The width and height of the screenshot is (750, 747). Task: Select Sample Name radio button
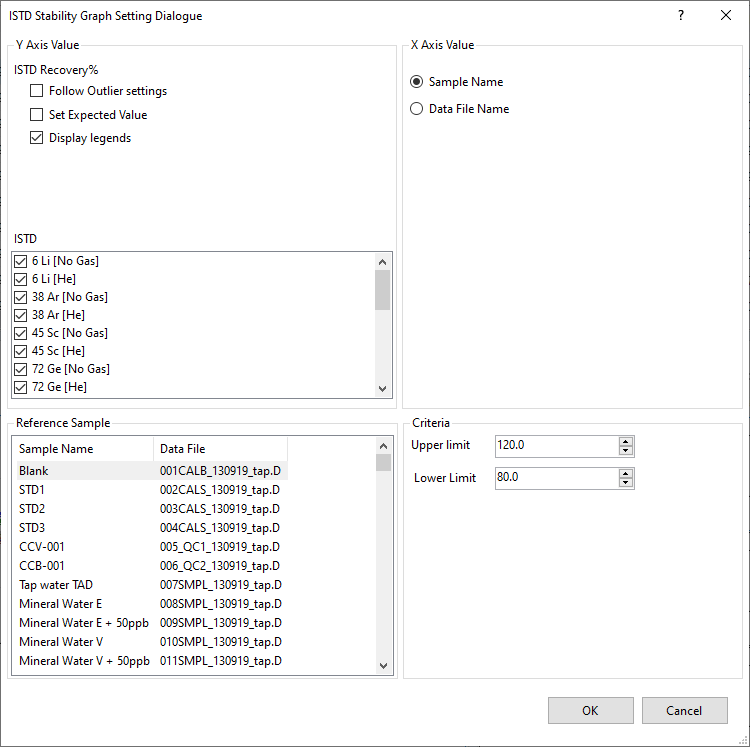coord(417,82)
